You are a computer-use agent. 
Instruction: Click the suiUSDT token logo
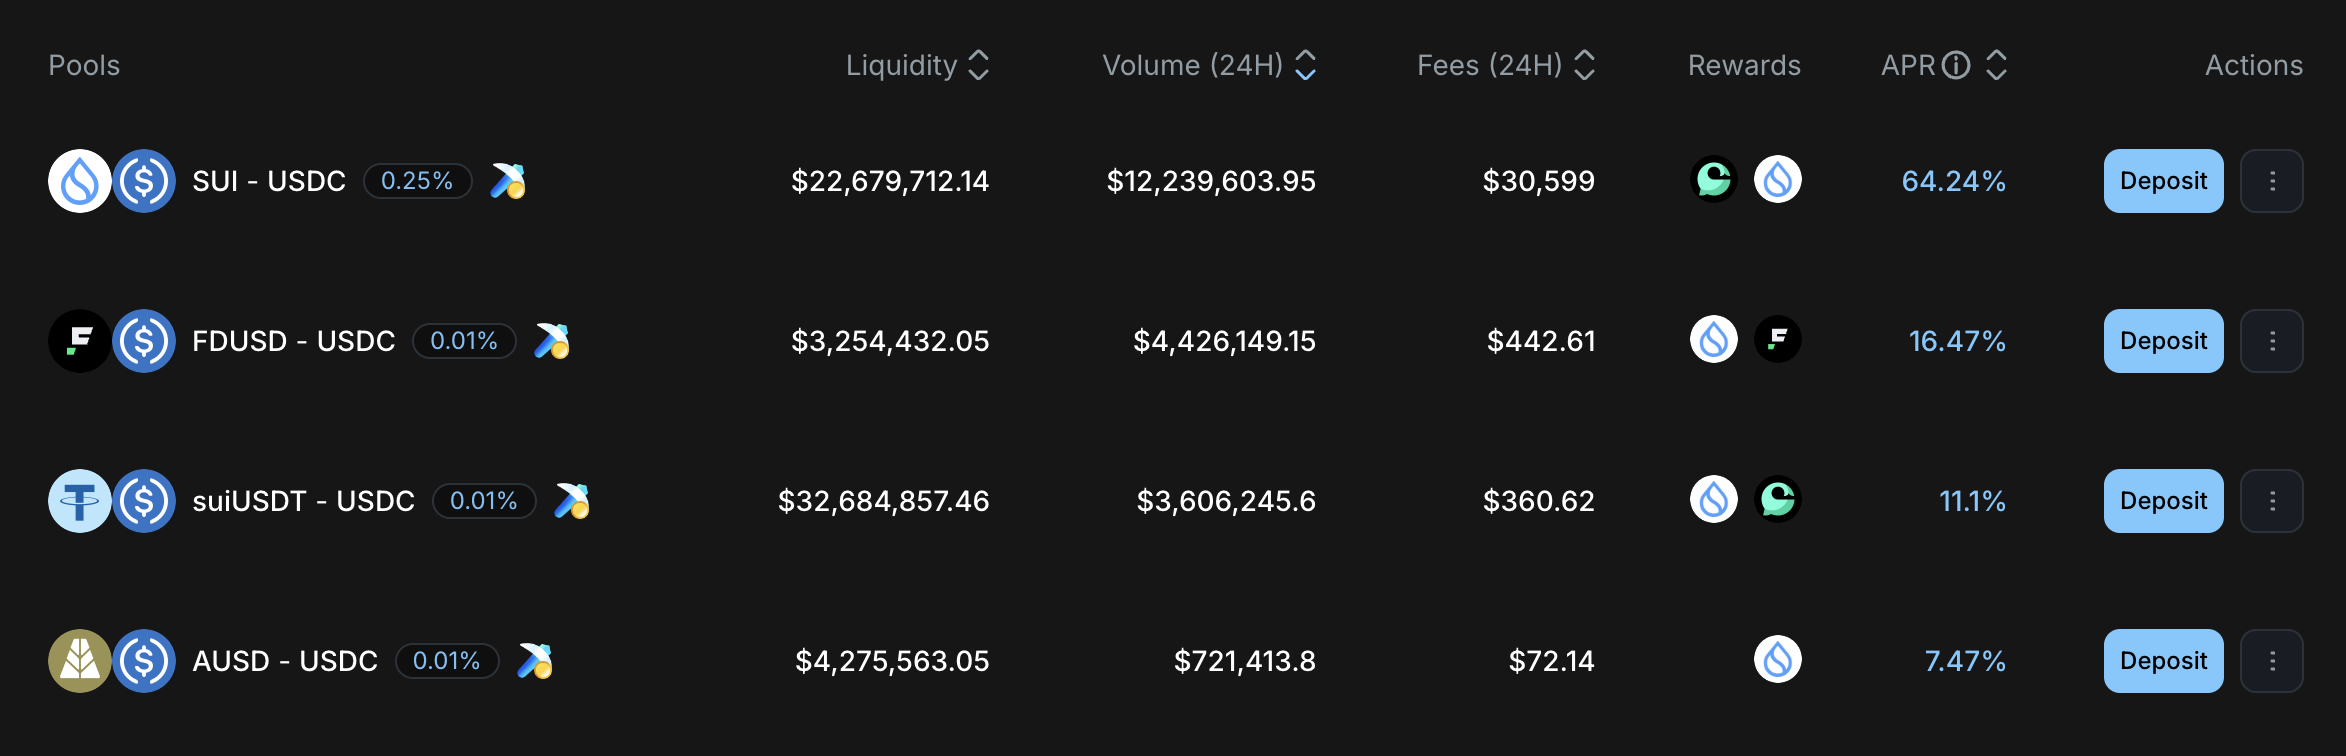point(80,501)
